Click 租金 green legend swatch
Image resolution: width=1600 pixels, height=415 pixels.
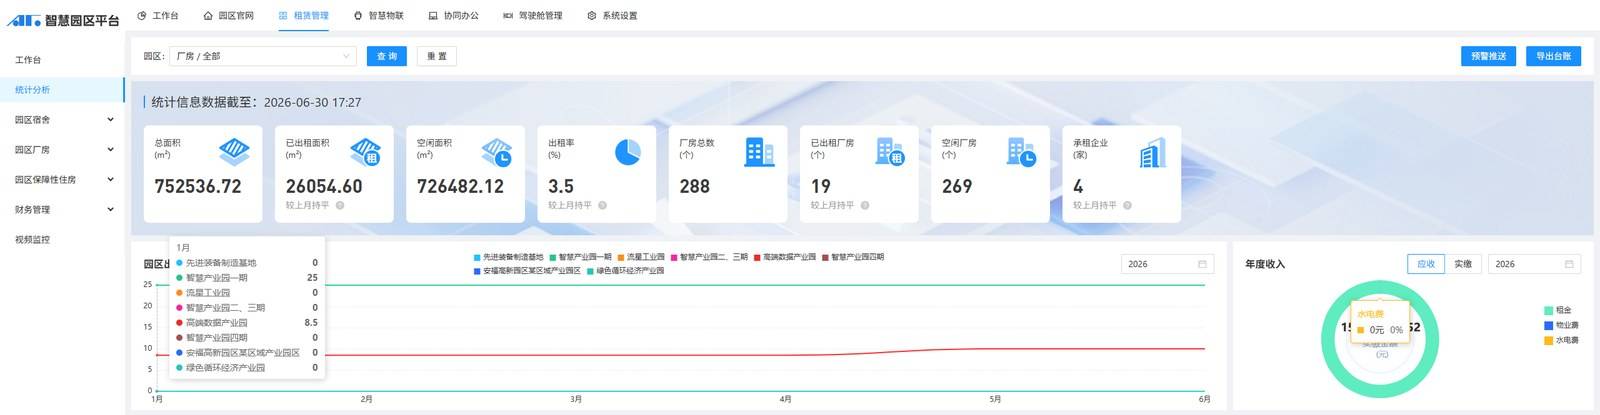(1548, 310)
